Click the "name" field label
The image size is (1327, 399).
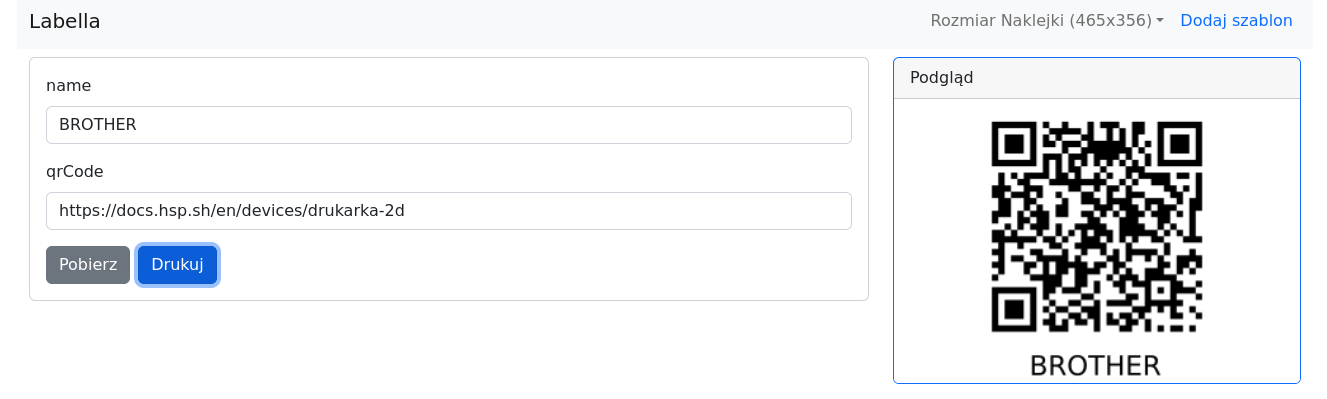pyautogui.click(x=68, y=86)
